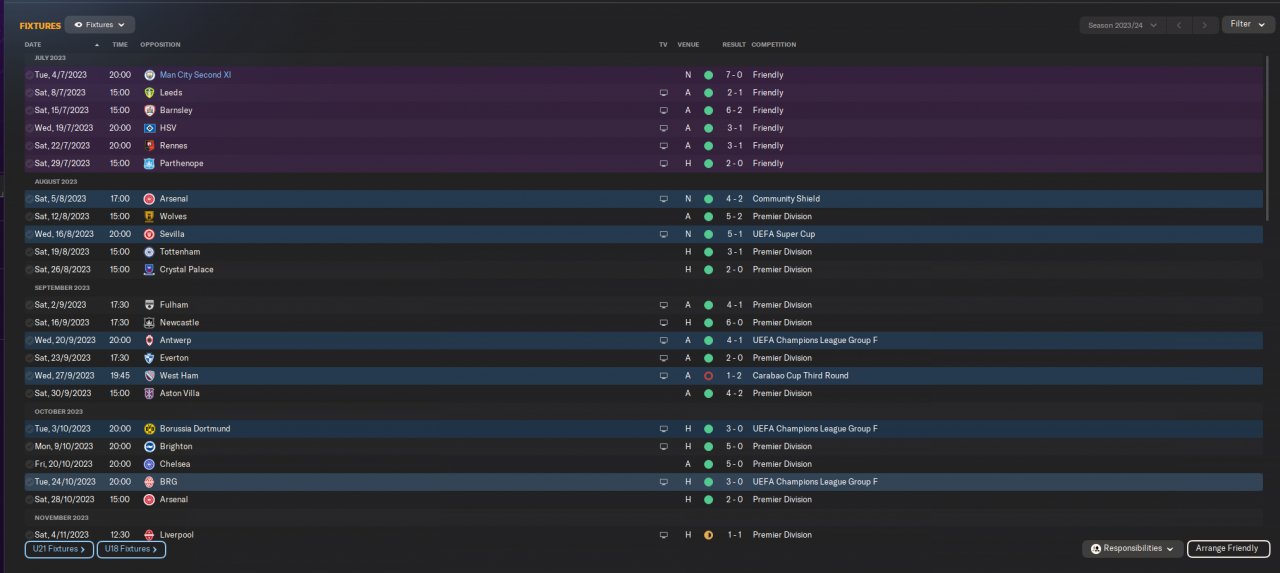The width and height of the screenshot is (1280, 573).
Task: Click the Crystal Palace club badge
Action: (x=149, y=270)
